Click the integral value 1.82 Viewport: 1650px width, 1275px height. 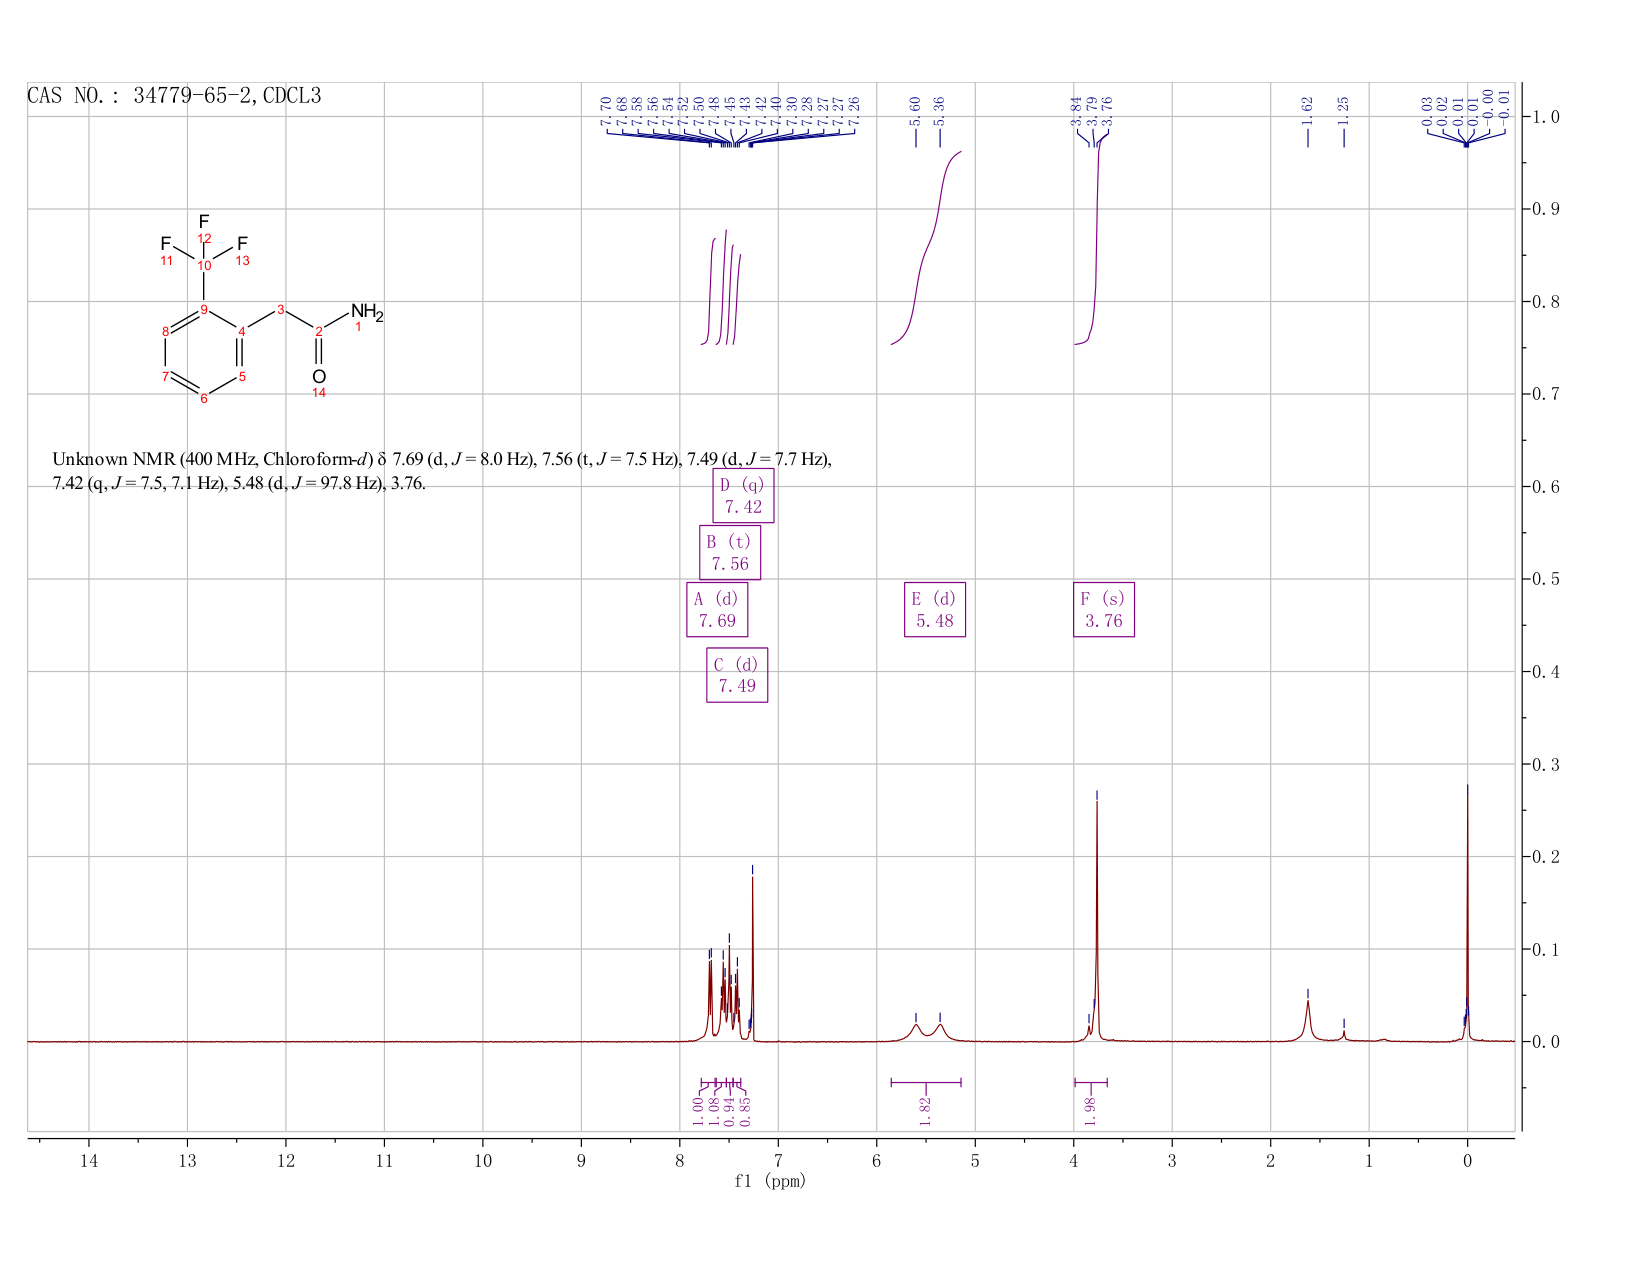coord(926,1110)
